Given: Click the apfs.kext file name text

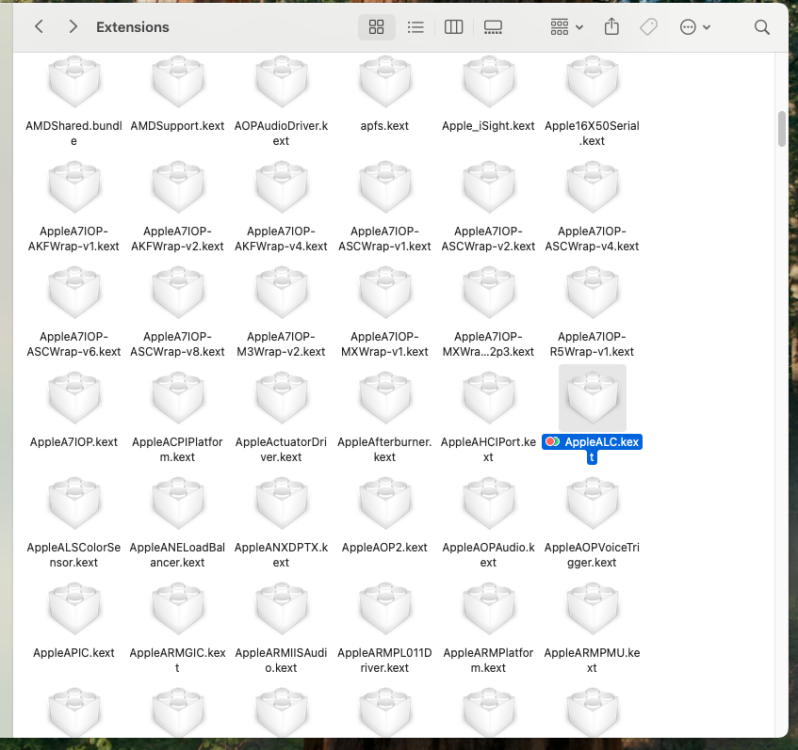Looking at the screenshot, I should 384,126.
